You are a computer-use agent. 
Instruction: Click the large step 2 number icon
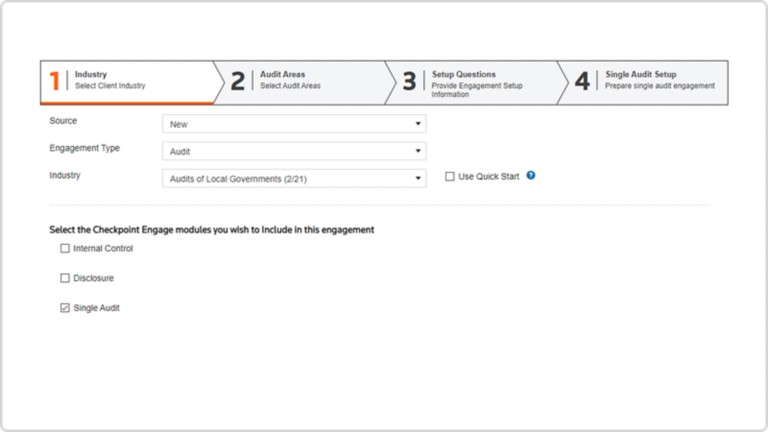tap(238, 81)
